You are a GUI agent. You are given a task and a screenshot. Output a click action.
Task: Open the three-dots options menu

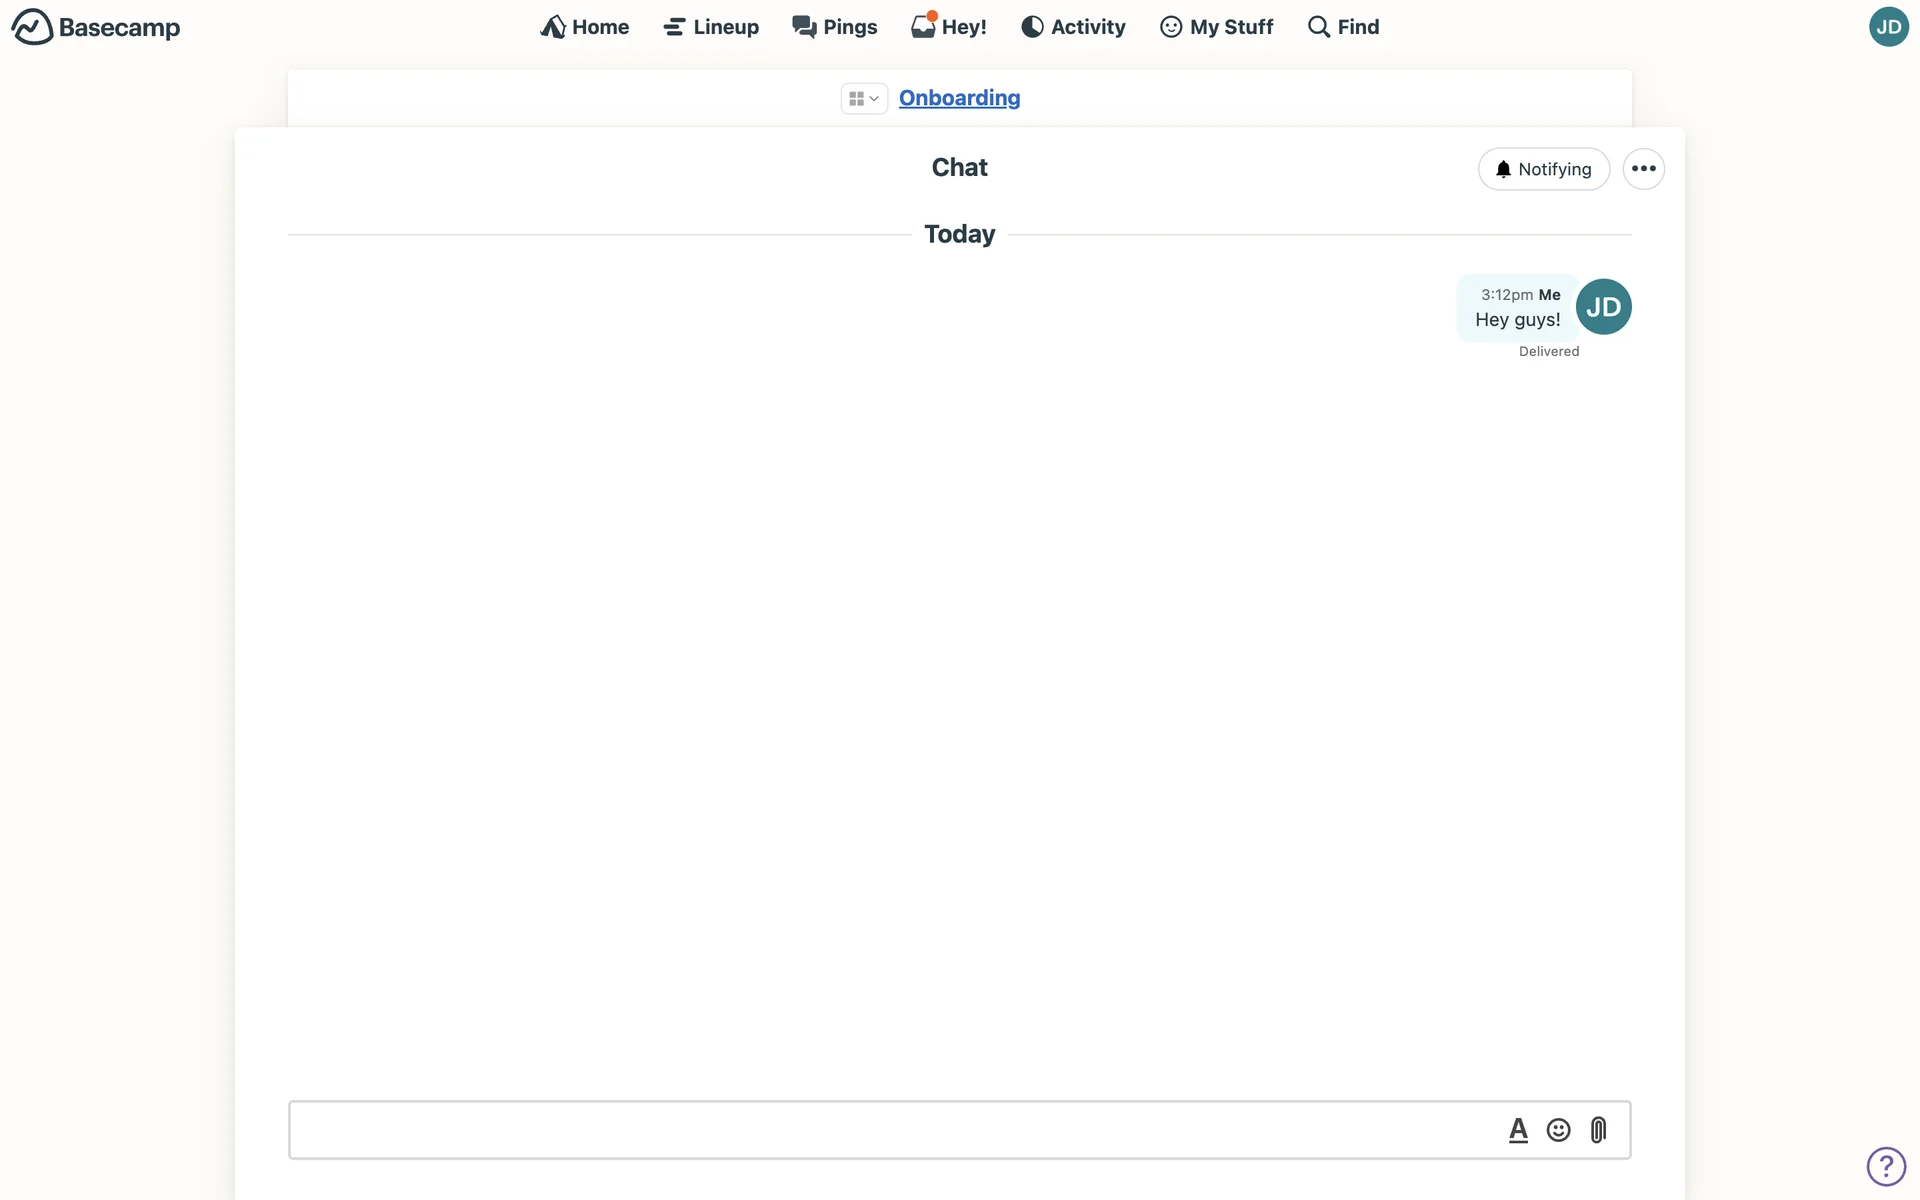point(1643,169)
